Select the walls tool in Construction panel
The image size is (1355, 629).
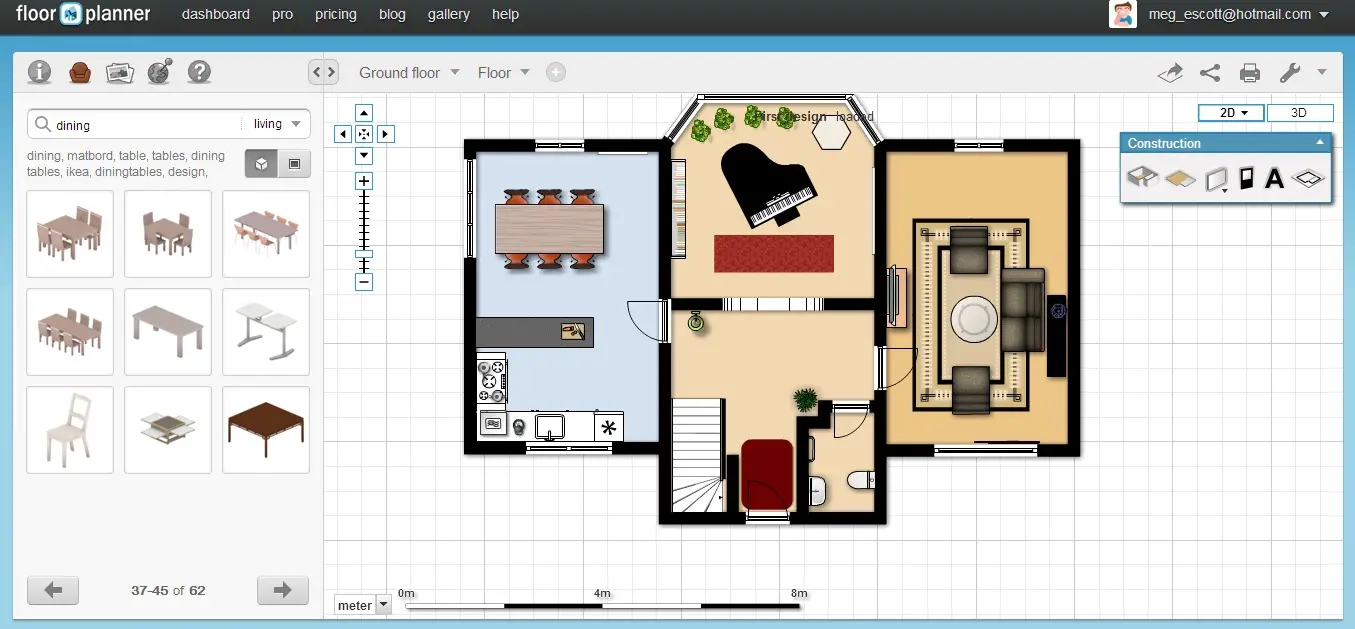tap(1142, 178)
